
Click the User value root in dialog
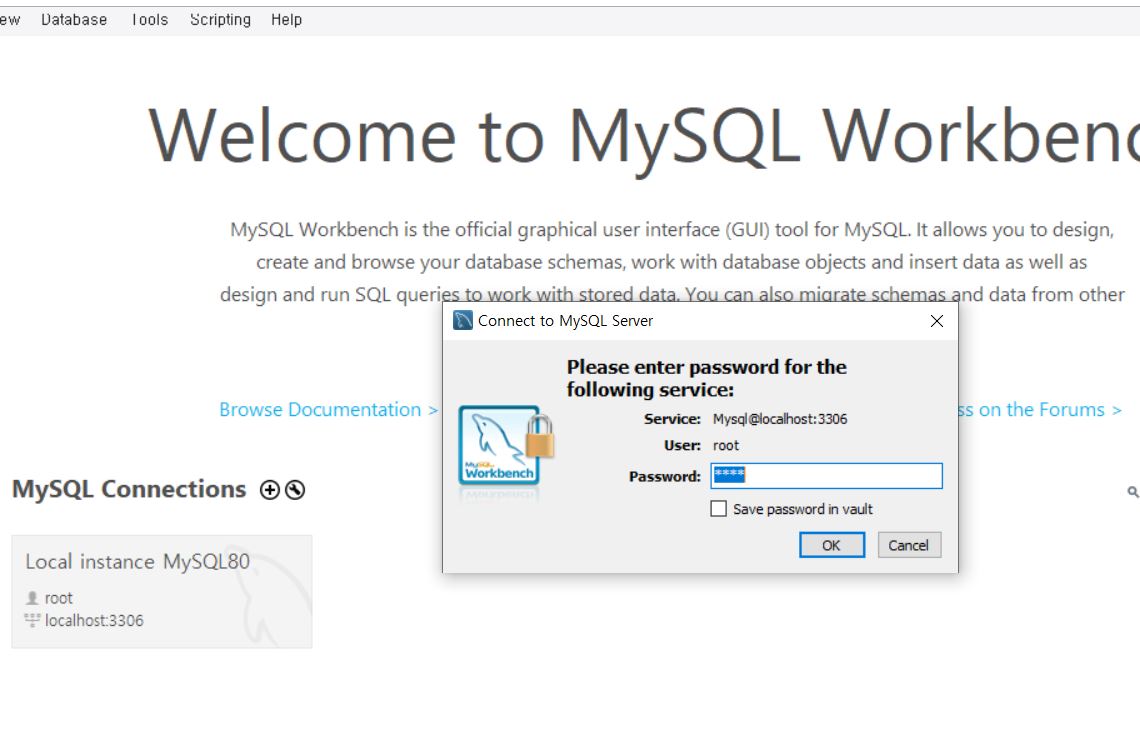tap(726, 446)
